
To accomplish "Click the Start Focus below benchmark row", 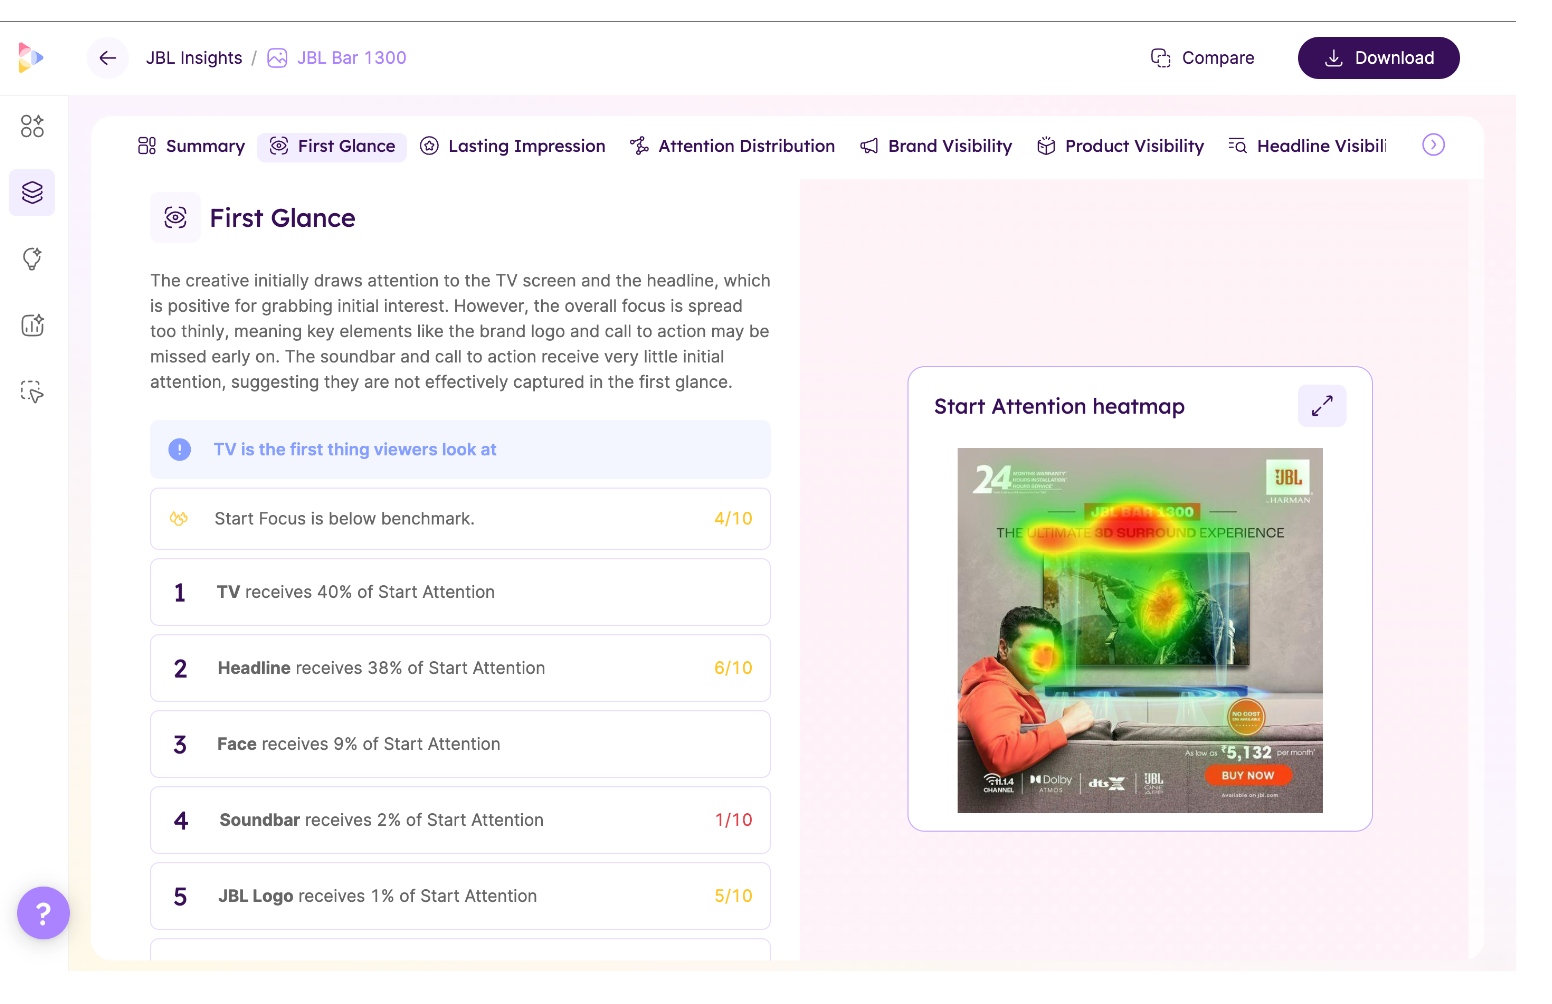I will click(x=460, y=519).
